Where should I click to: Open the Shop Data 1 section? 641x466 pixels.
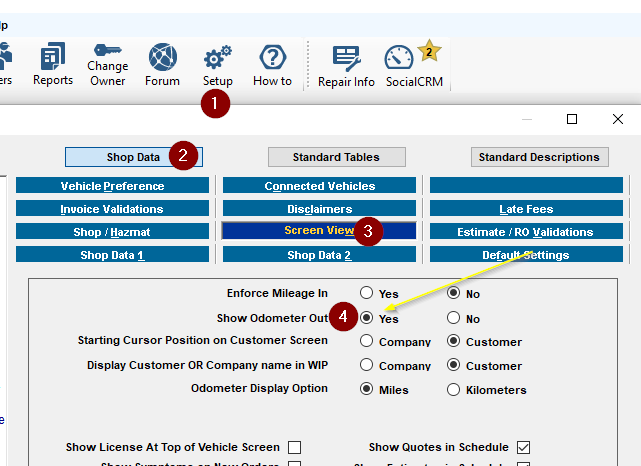tap(112, 254)
